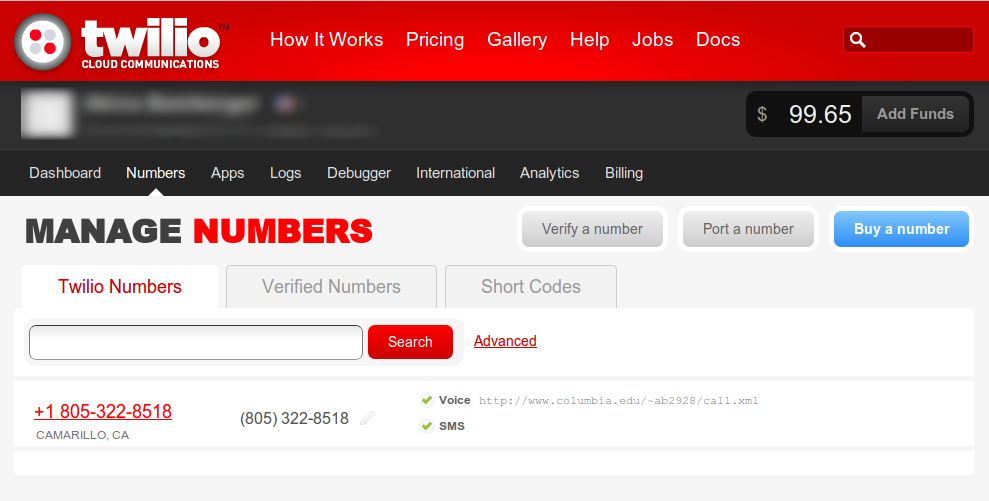Click the green Voice checkmark icon
Image resolution: width=989 pixels, height=501 pixels.
click(x=427, y=400)
